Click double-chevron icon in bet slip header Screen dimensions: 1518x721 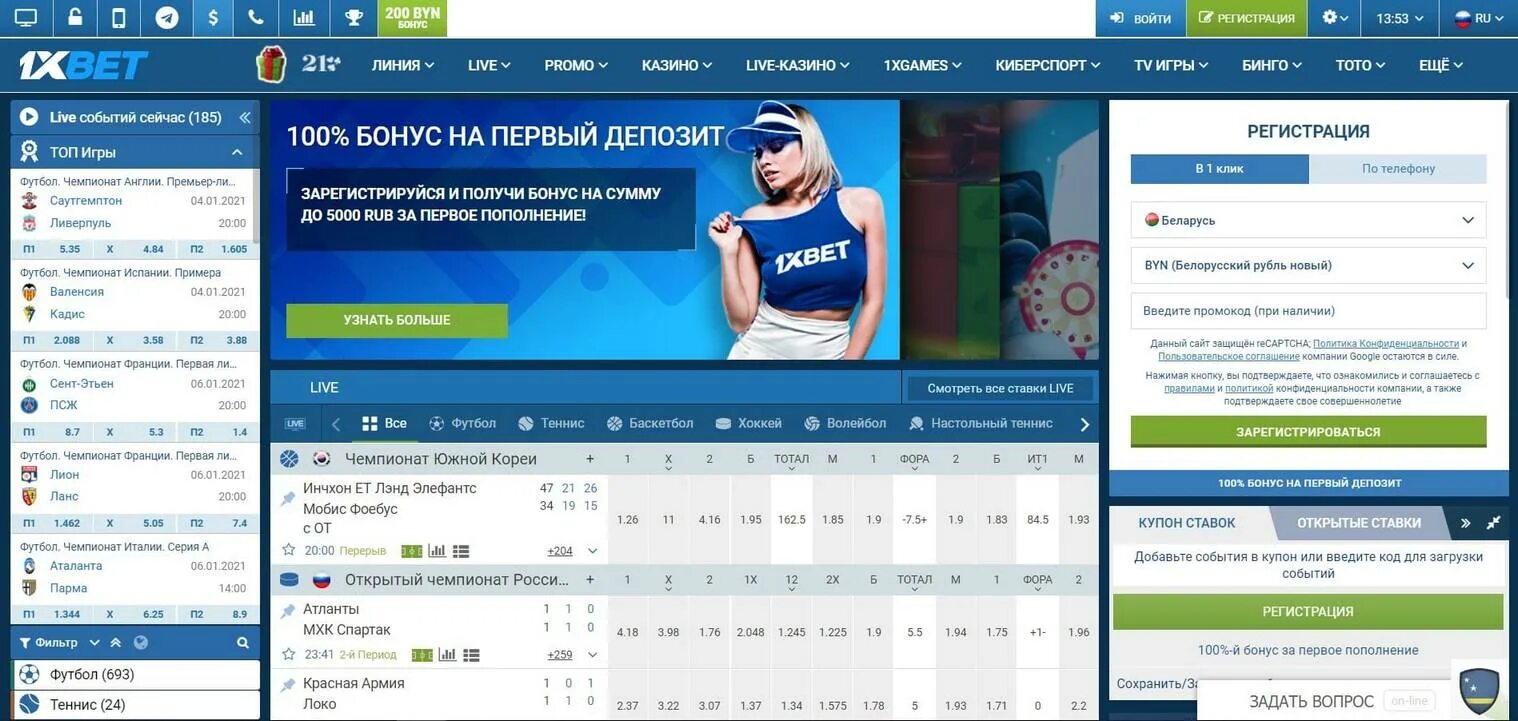[x=1465, y=522]
